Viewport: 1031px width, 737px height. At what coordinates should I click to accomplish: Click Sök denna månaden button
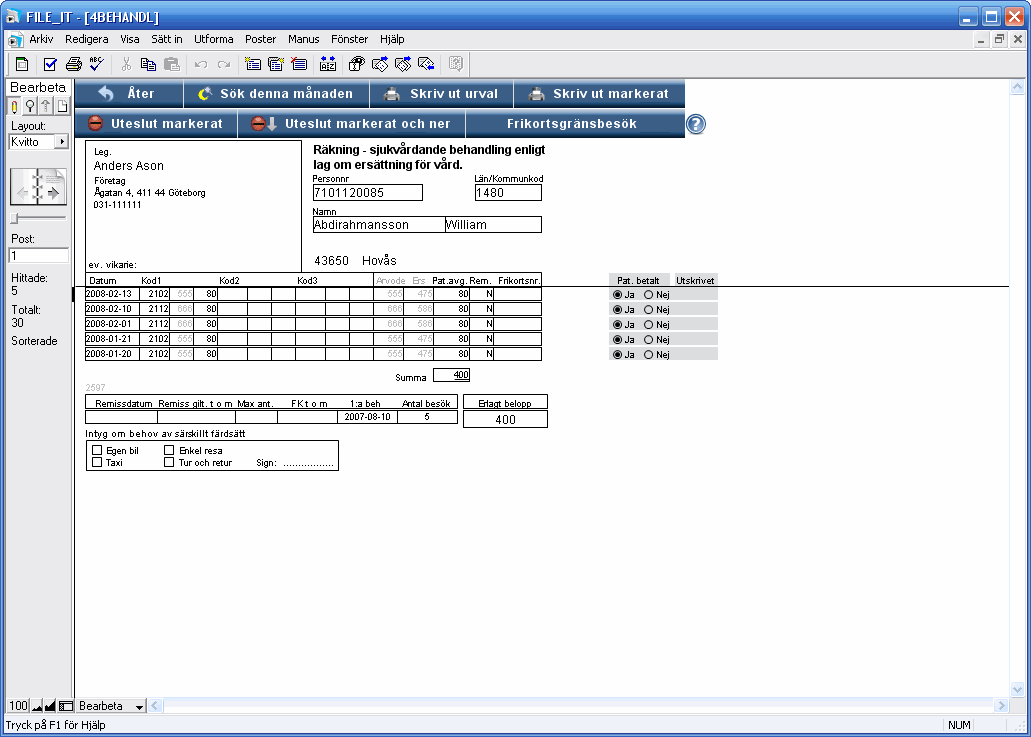(x=276, y=94)
